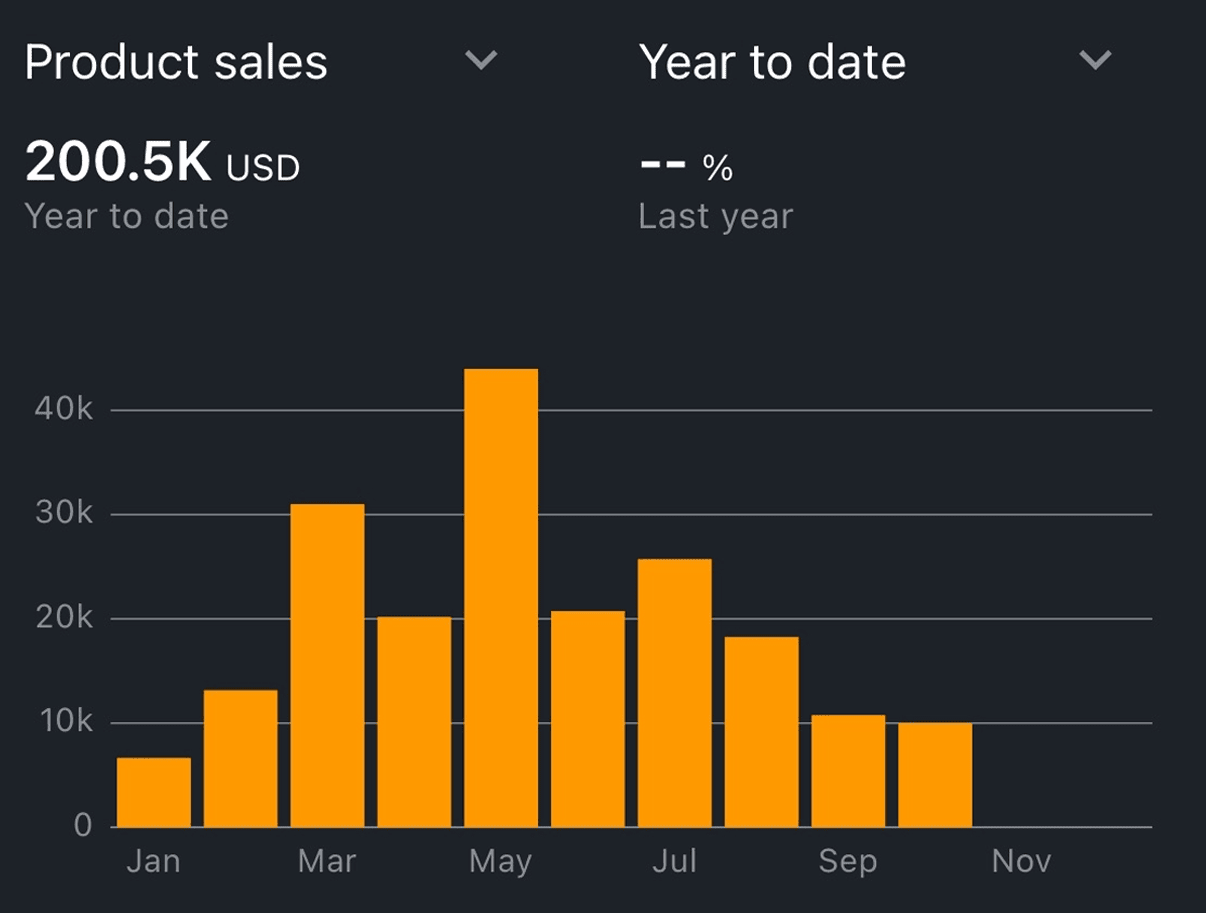Click the Nov axis label
Viewport: 1206px width, 913px height.
pos(1021,861)
